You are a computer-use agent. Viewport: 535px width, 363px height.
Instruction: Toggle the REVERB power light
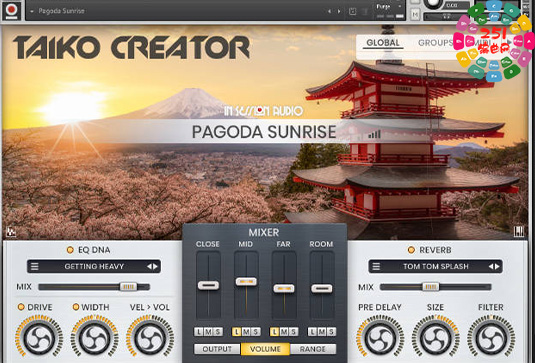(411, 250)
